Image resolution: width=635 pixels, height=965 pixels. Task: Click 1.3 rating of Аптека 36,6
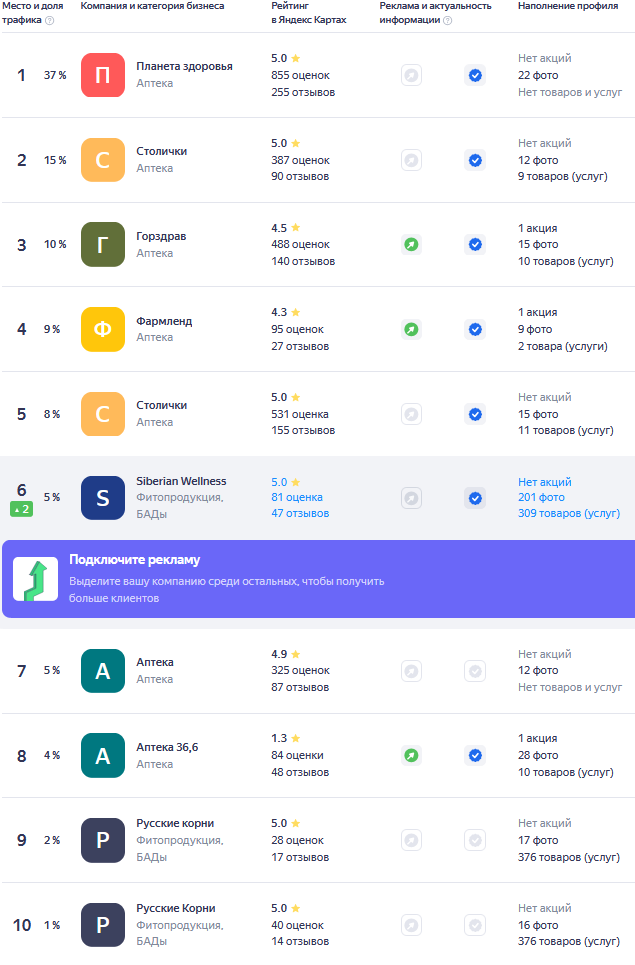coord(279,738)
